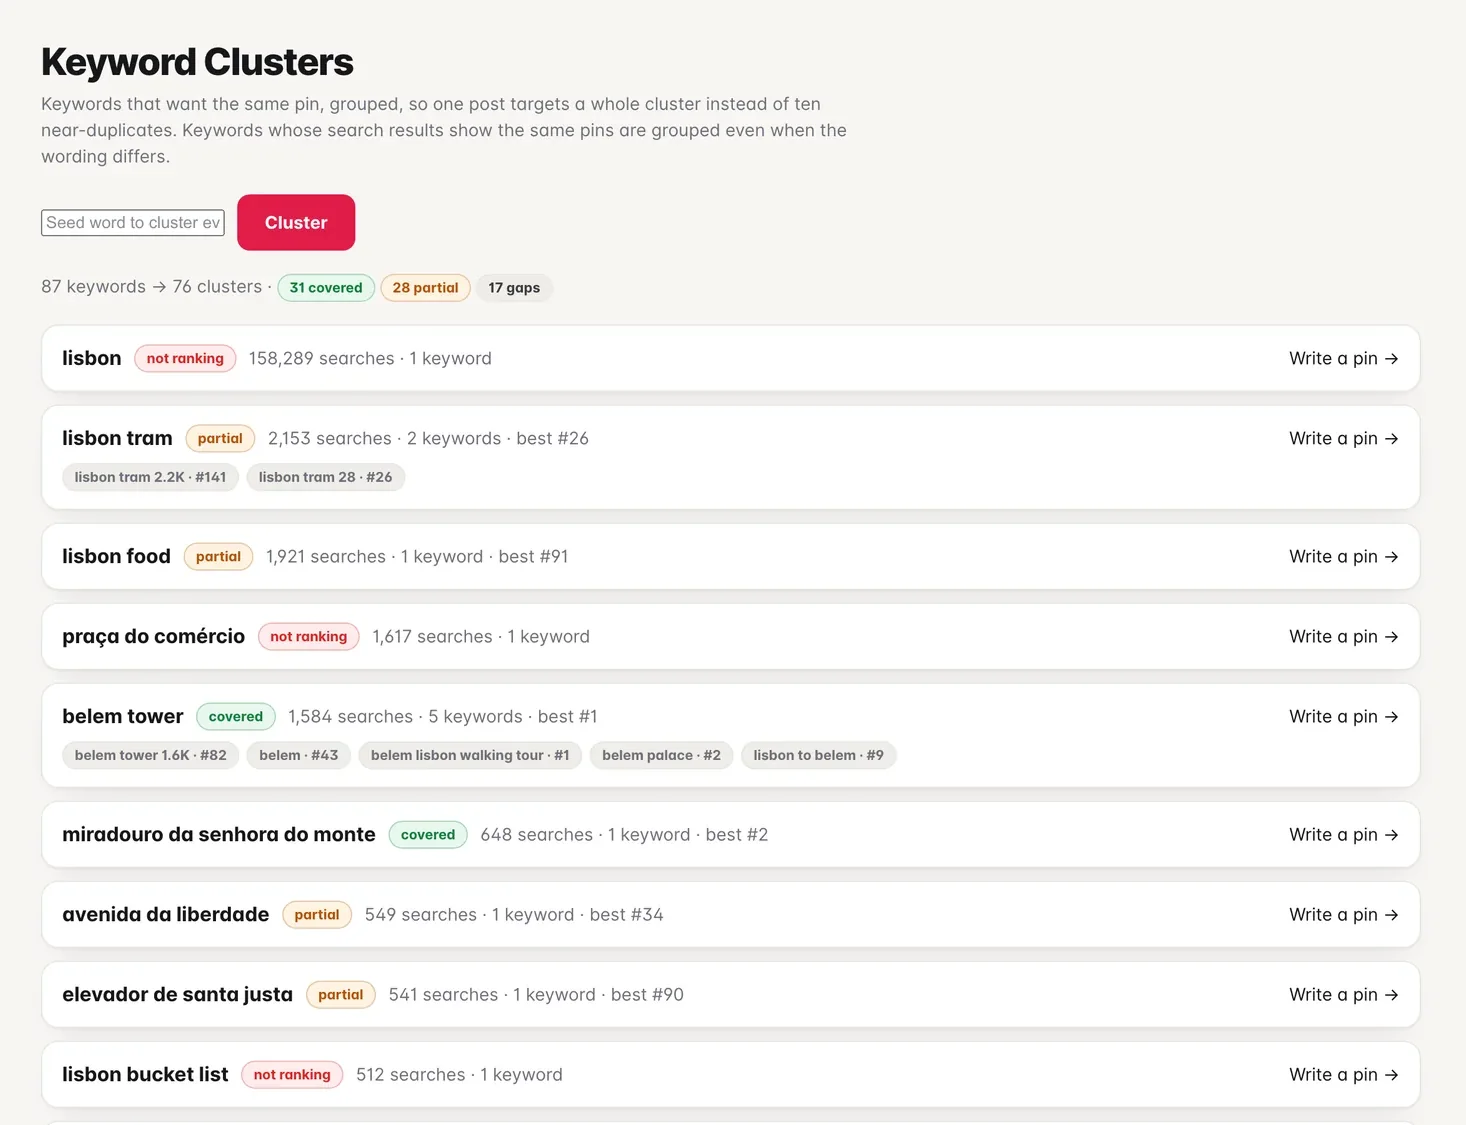1466x1125 pixels.
Task: Click the Keyword Clusters heading
Action: pos(197,62)
